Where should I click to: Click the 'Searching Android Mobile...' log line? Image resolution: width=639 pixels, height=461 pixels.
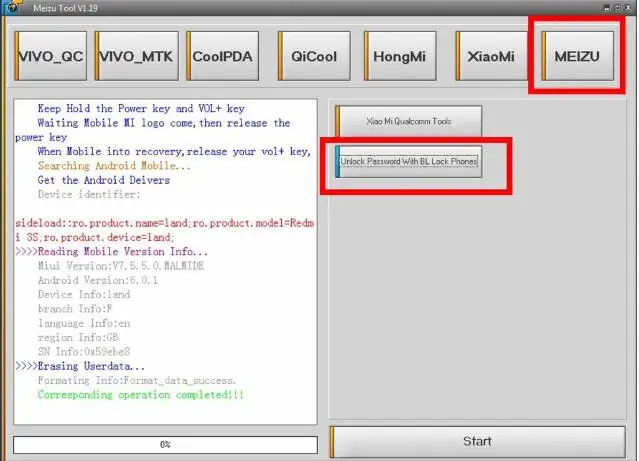114,165
